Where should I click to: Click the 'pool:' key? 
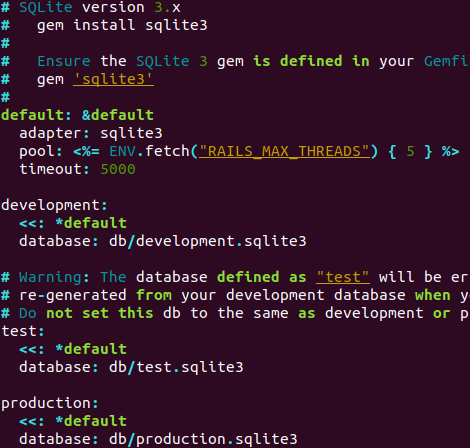tap(41, 152)
